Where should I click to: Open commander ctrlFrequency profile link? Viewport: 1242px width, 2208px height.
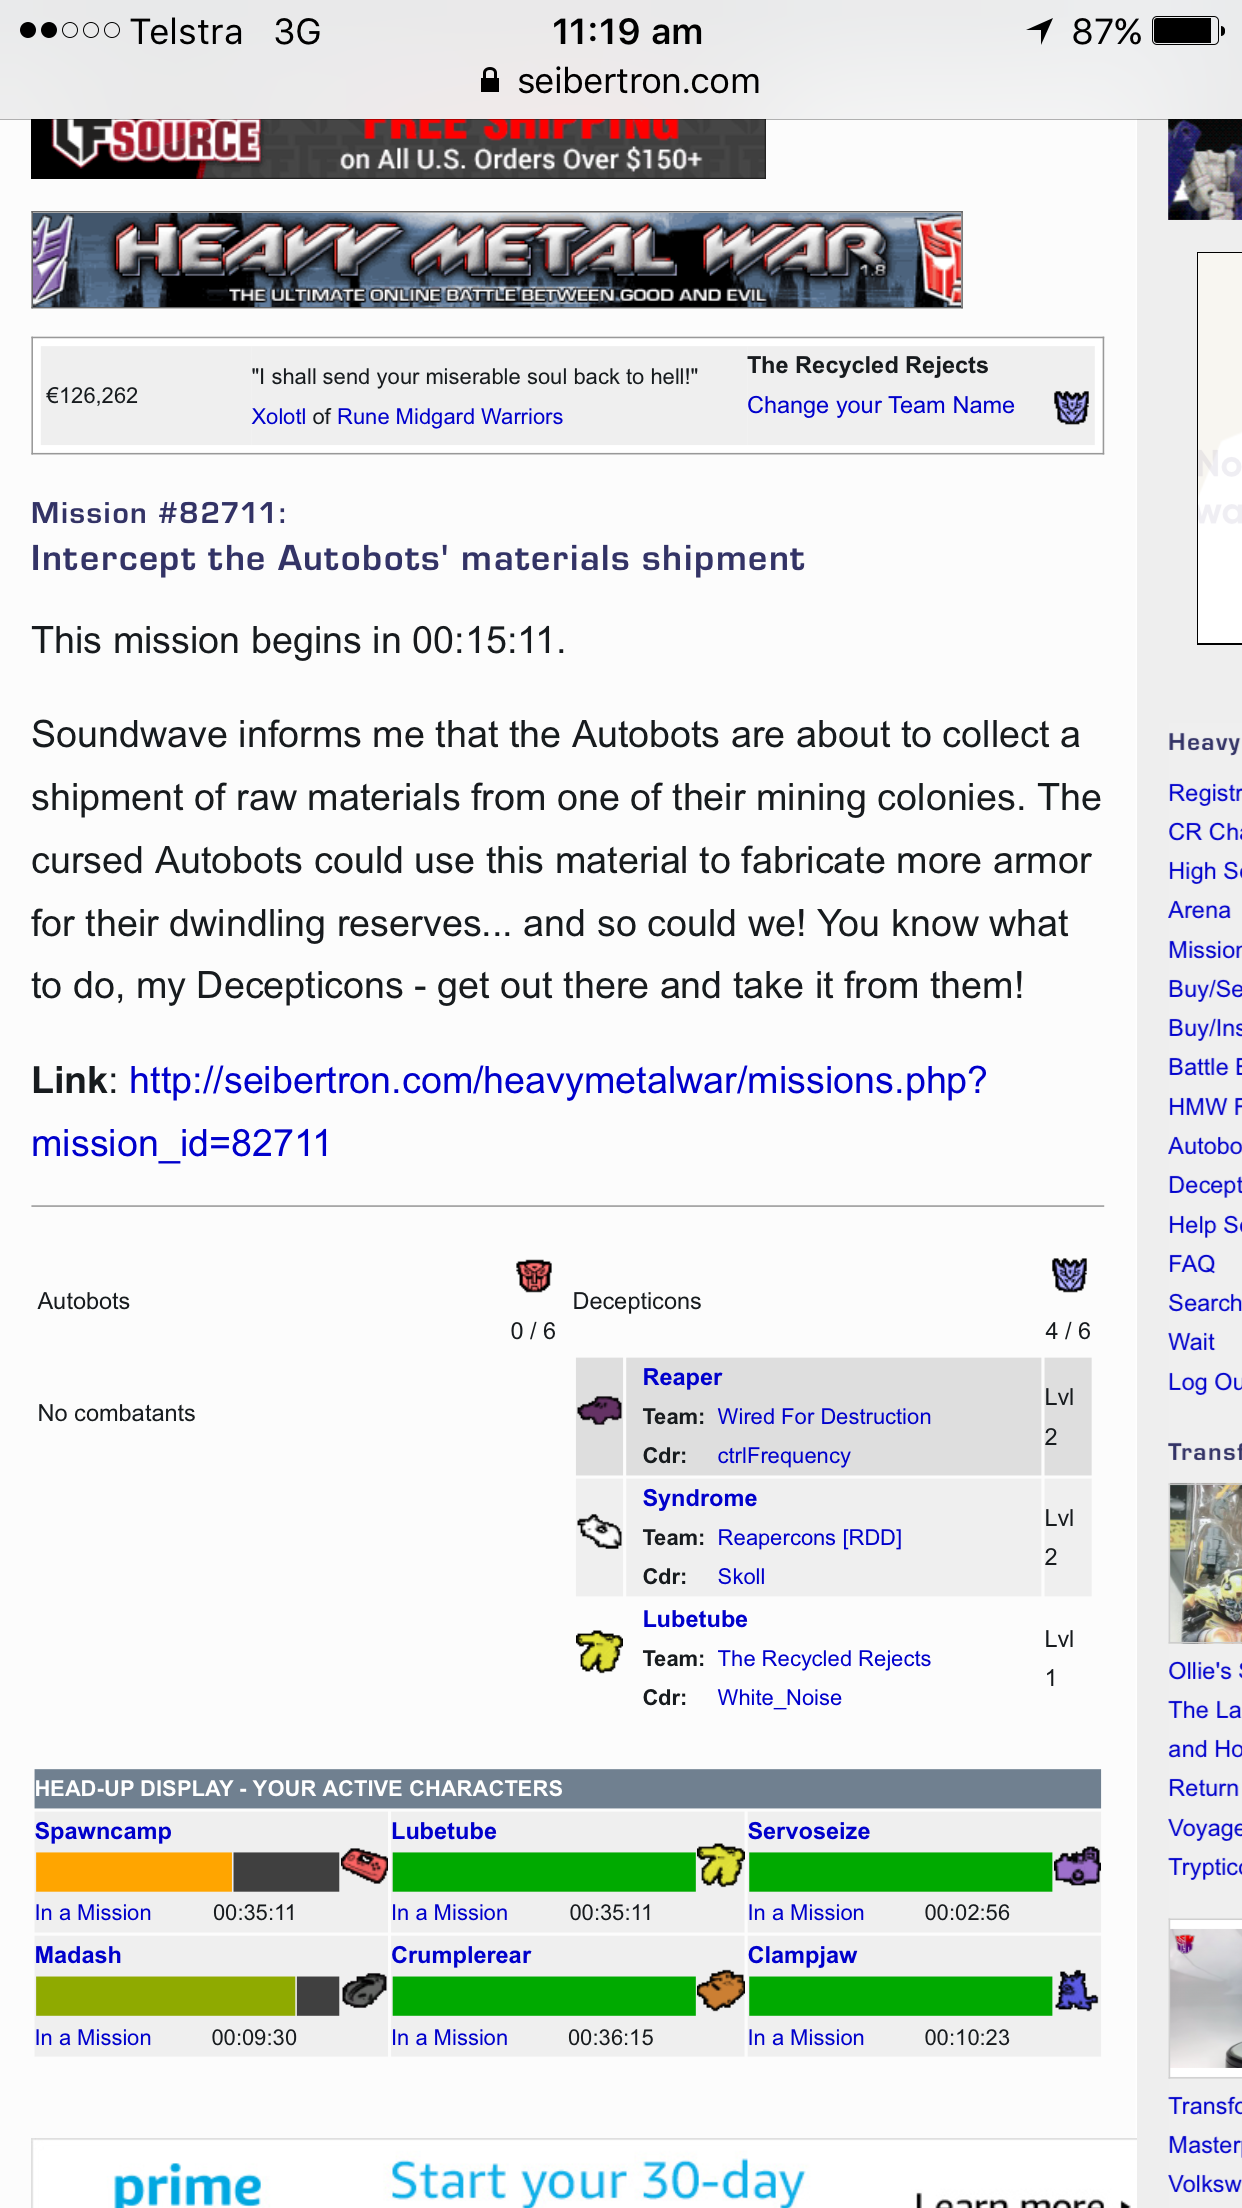click(x=783, y=1456)
